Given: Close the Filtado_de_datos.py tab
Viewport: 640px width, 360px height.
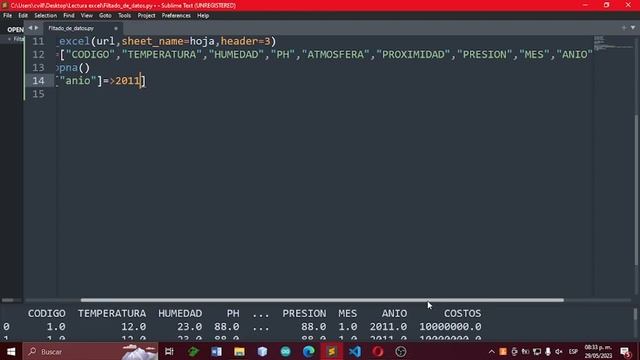Looking at the screenshot, I should (x=116, y=28).
